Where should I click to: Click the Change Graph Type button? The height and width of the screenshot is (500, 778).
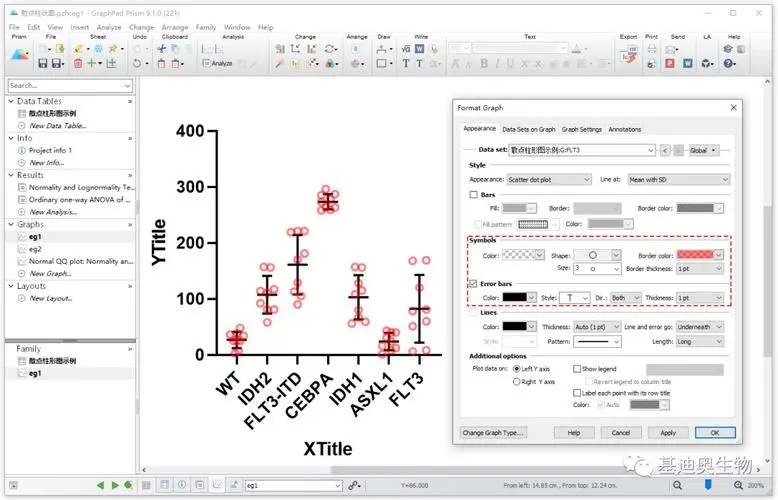point(493,433)
